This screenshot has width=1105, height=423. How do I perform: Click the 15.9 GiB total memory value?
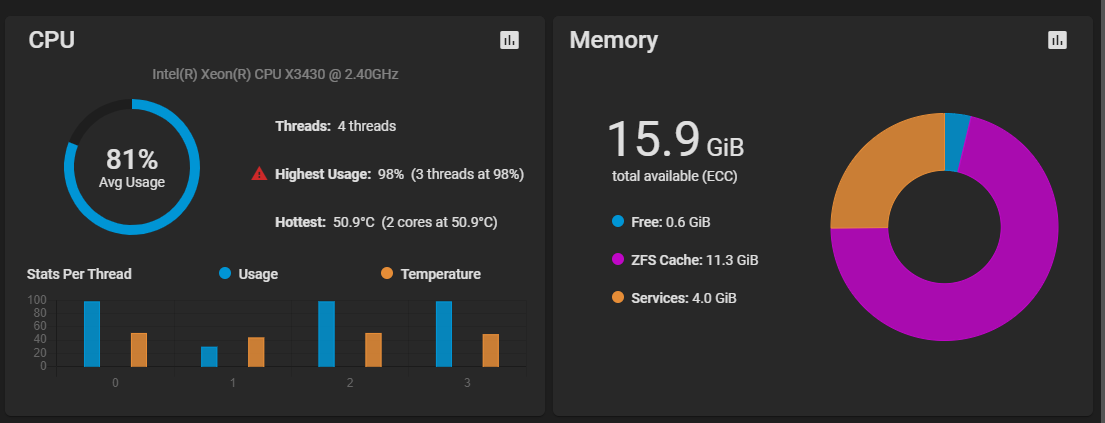click(676, 141)
